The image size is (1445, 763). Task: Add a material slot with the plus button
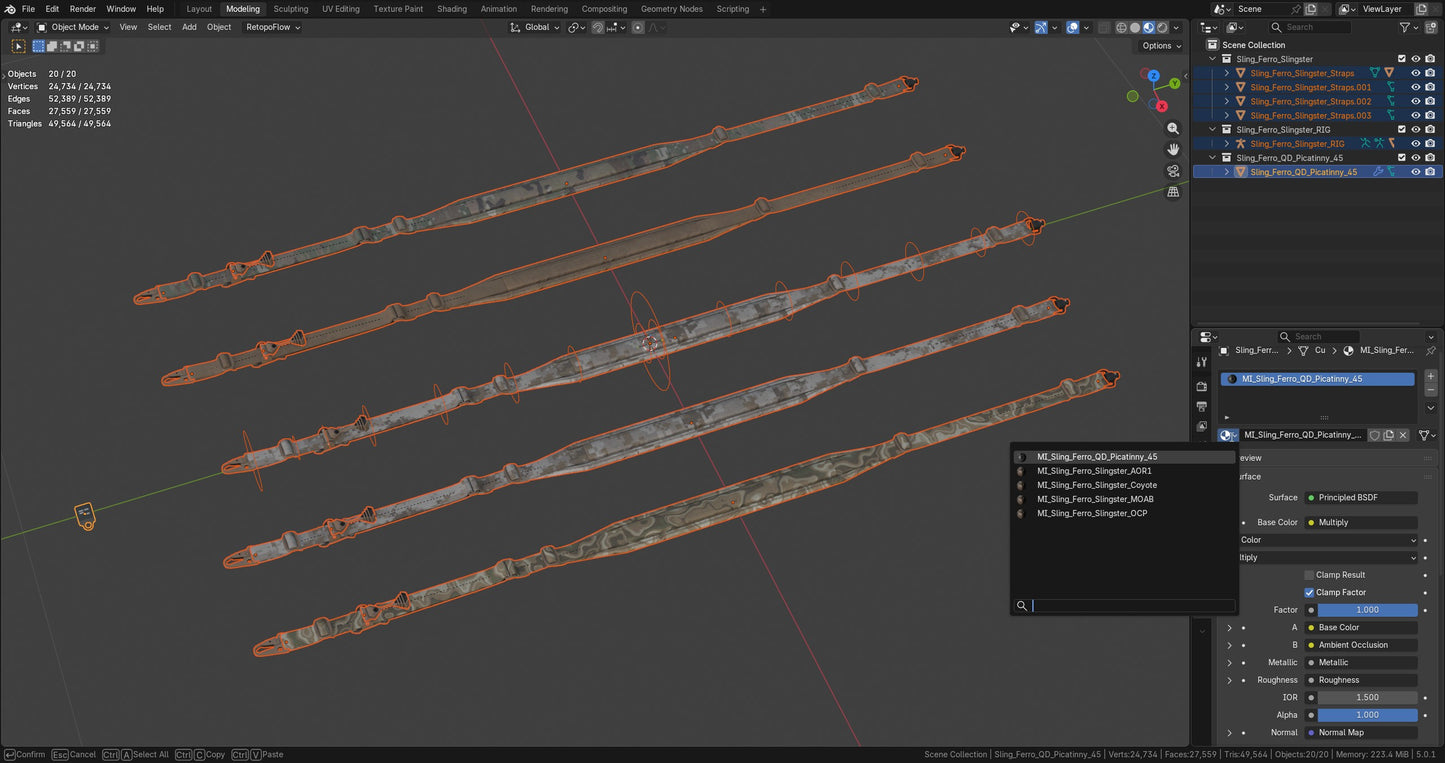tap(1431, 377)
